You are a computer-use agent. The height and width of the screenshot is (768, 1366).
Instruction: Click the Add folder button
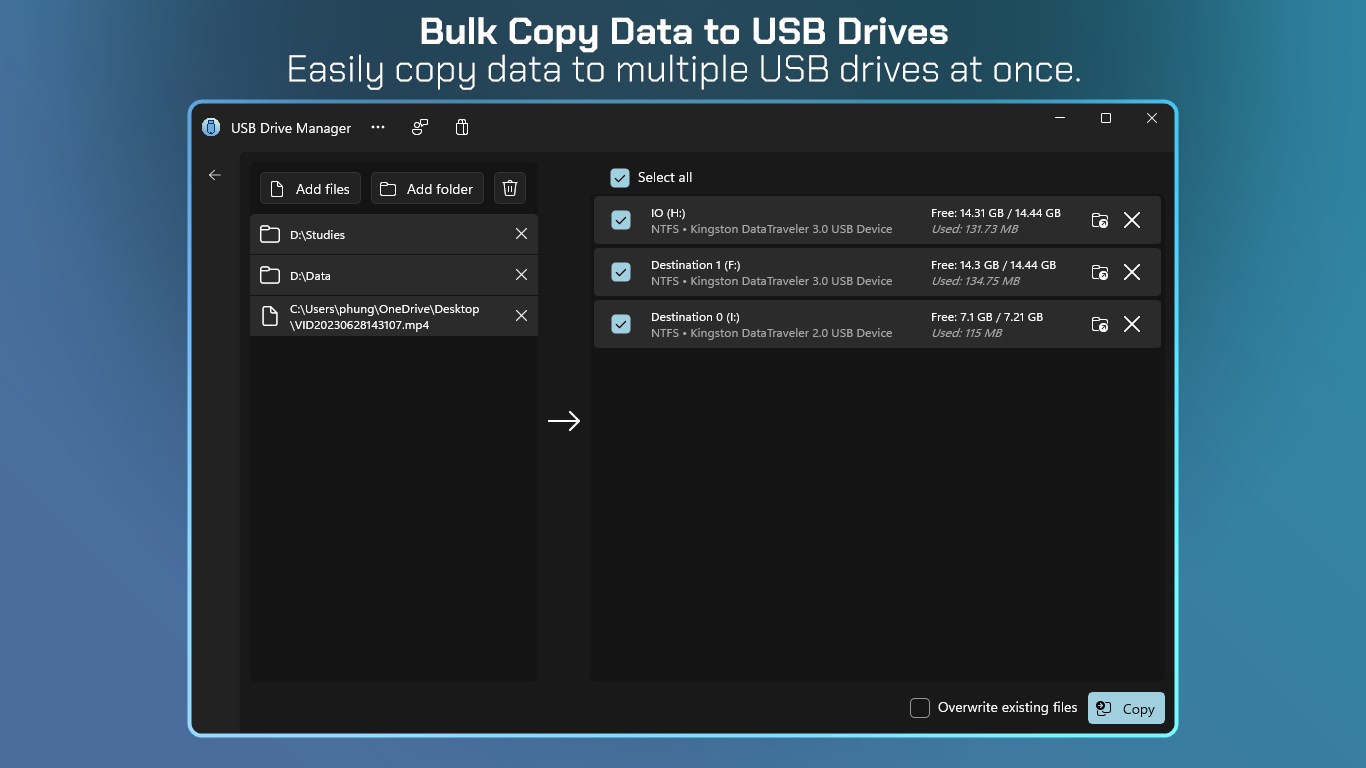pos(427,188)
